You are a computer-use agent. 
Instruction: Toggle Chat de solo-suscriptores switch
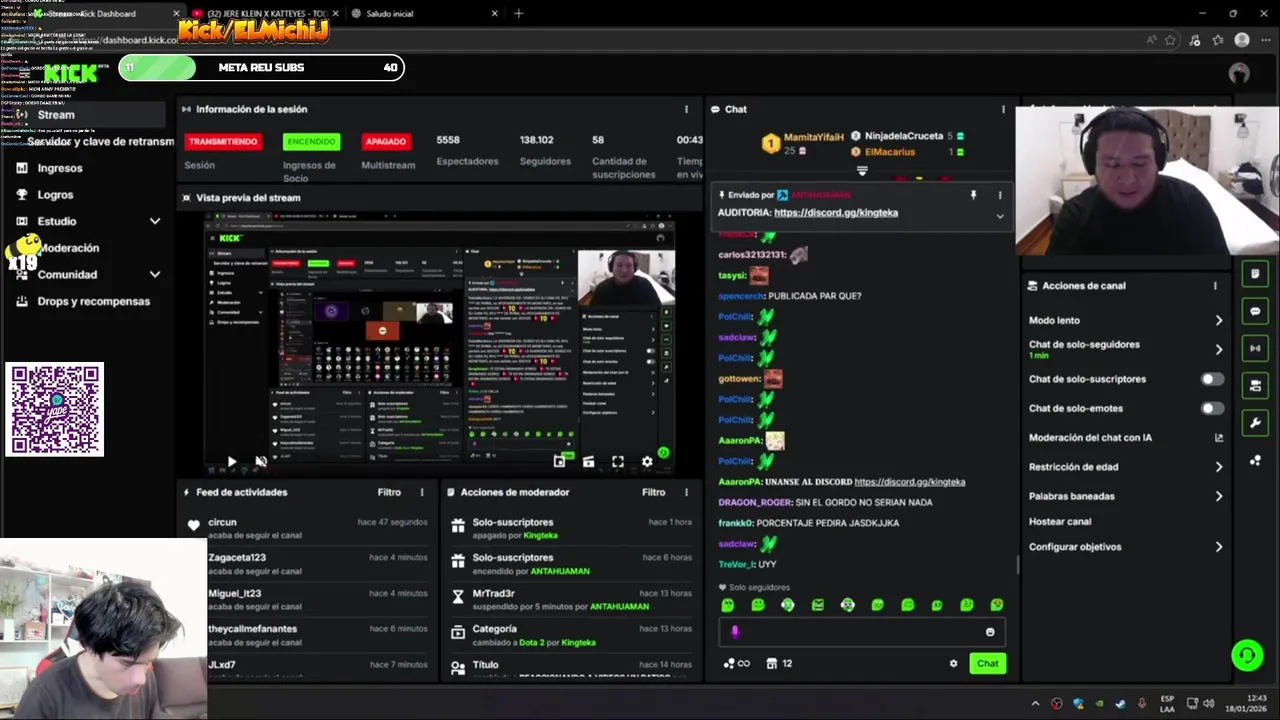point(1212,379)
